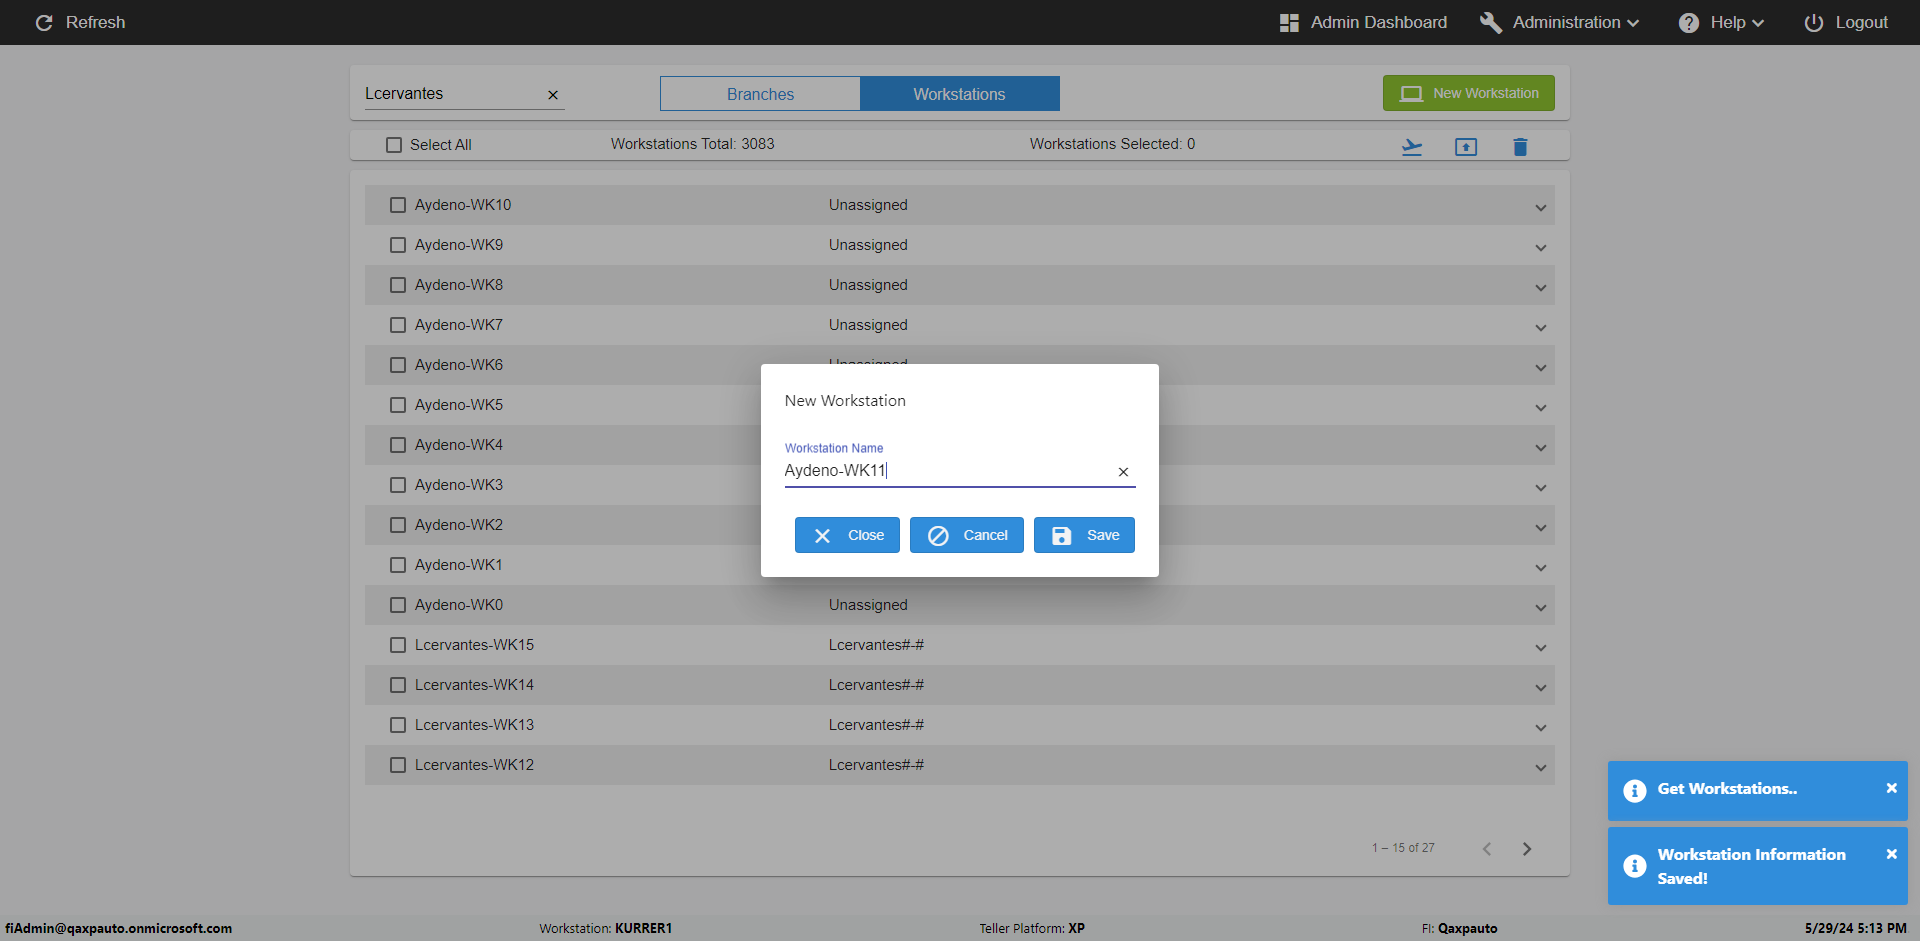The height and width of the screenshot is (941, 1920).
Task: Check the Aydeno-WK9 checkbox
Action: [398, 245]
